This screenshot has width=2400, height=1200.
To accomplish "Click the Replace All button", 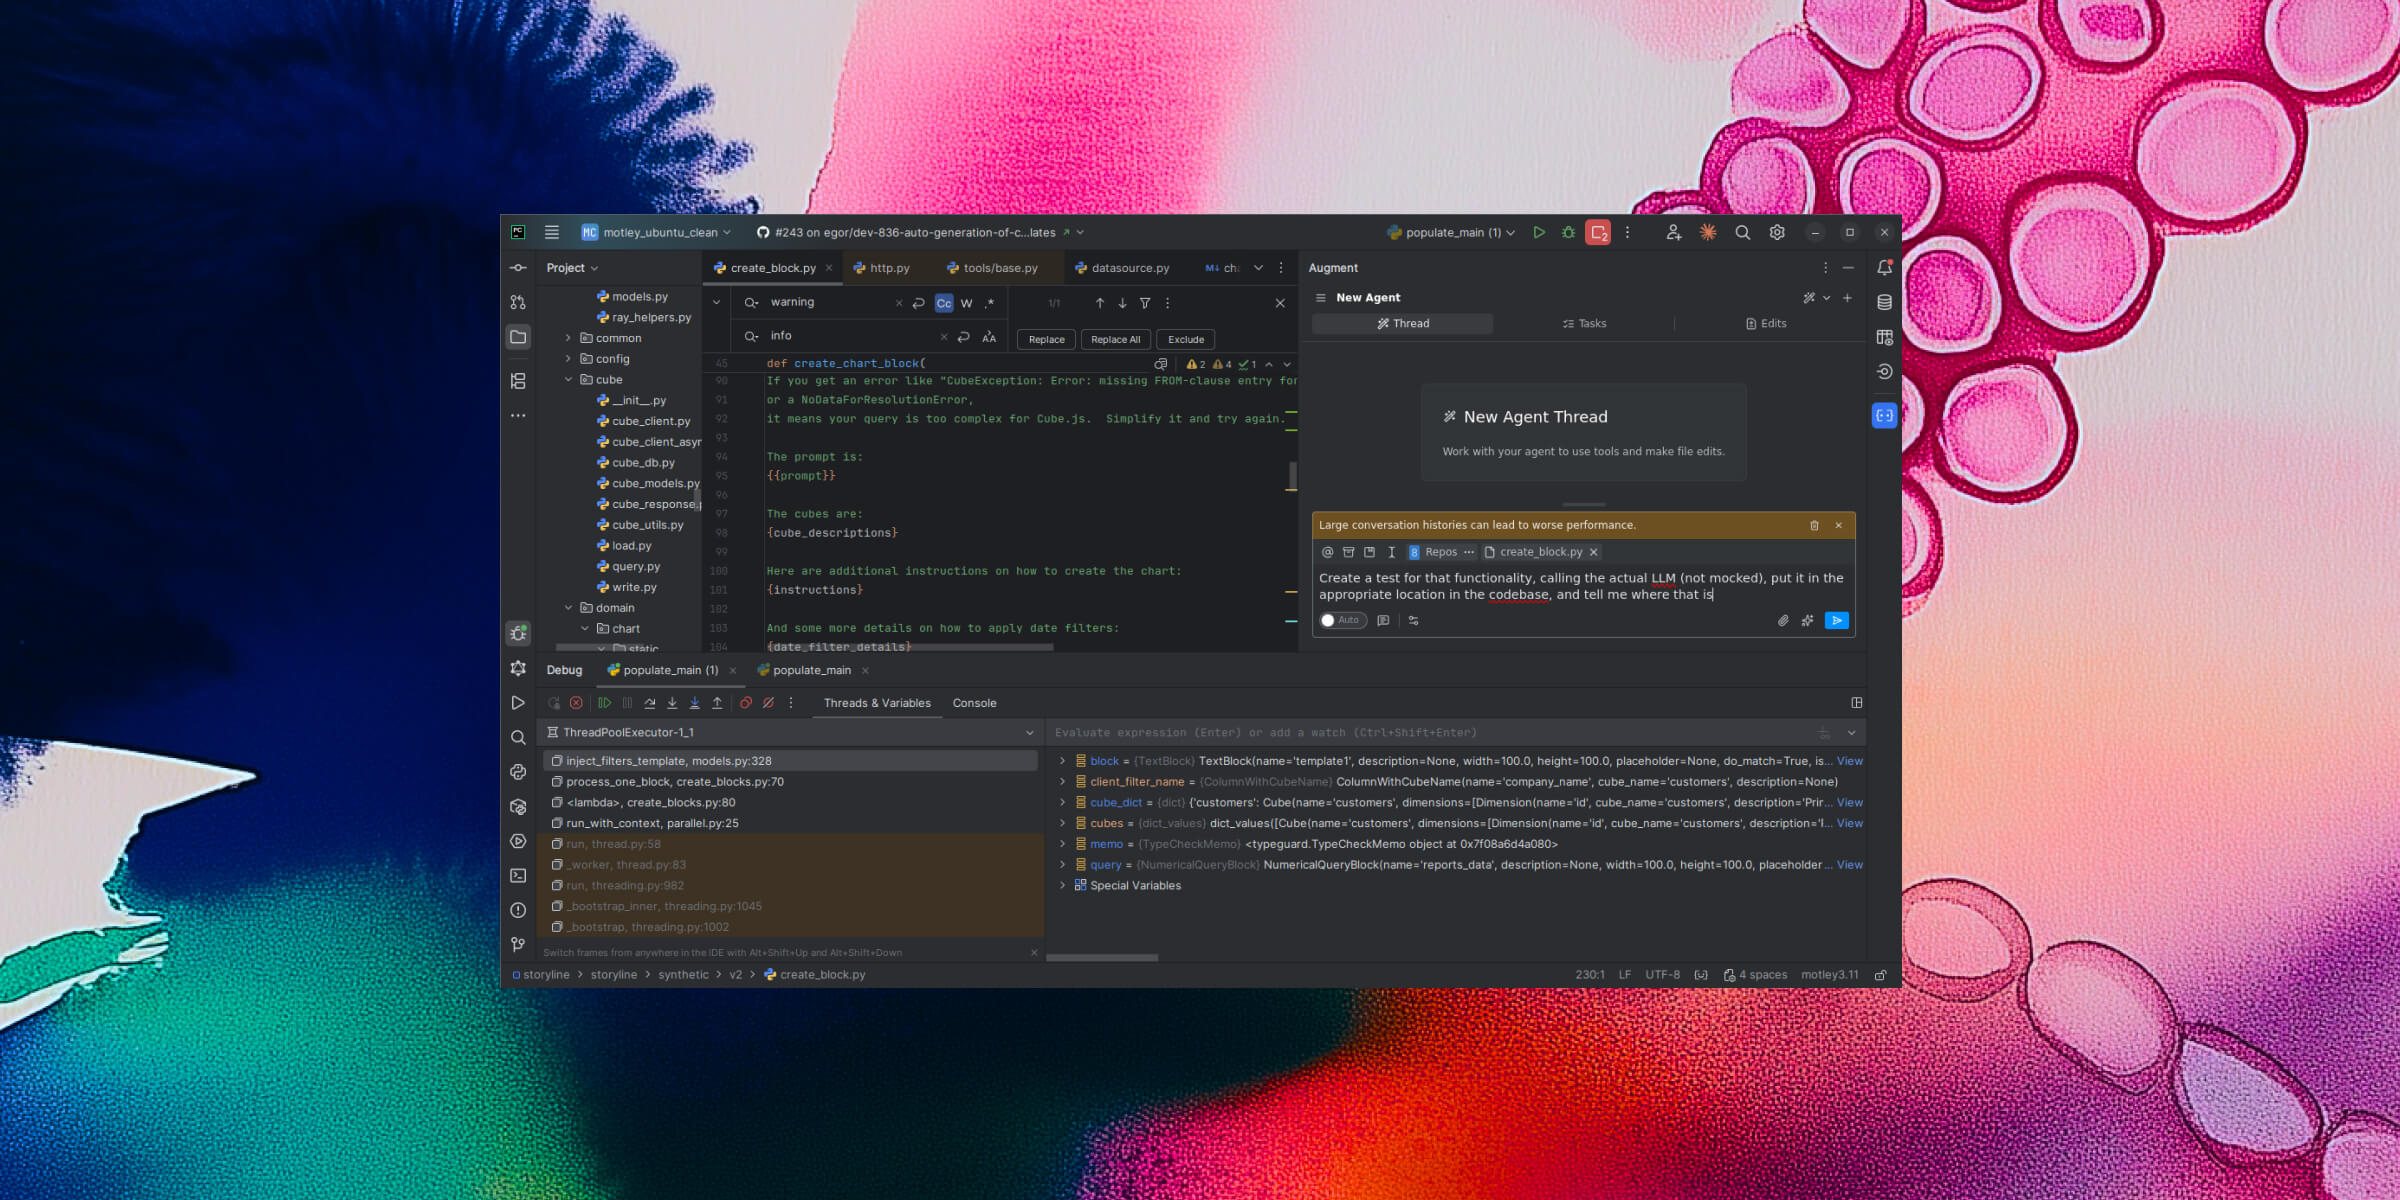I will click(x=1115, y=340).
